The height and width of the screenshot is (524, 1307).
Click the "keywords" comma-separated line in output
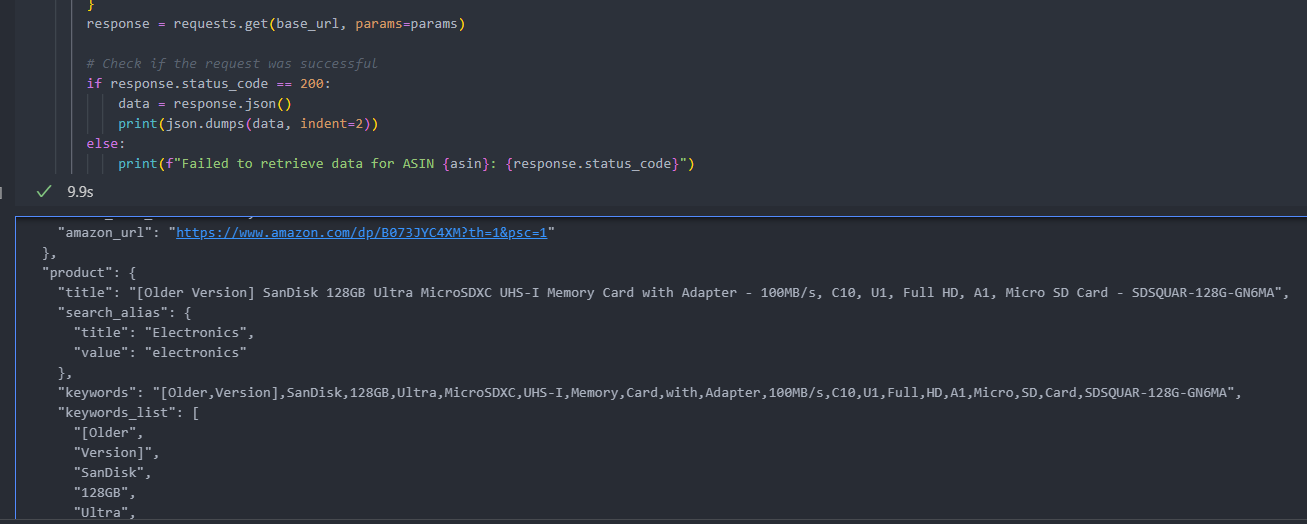[650, 392]
